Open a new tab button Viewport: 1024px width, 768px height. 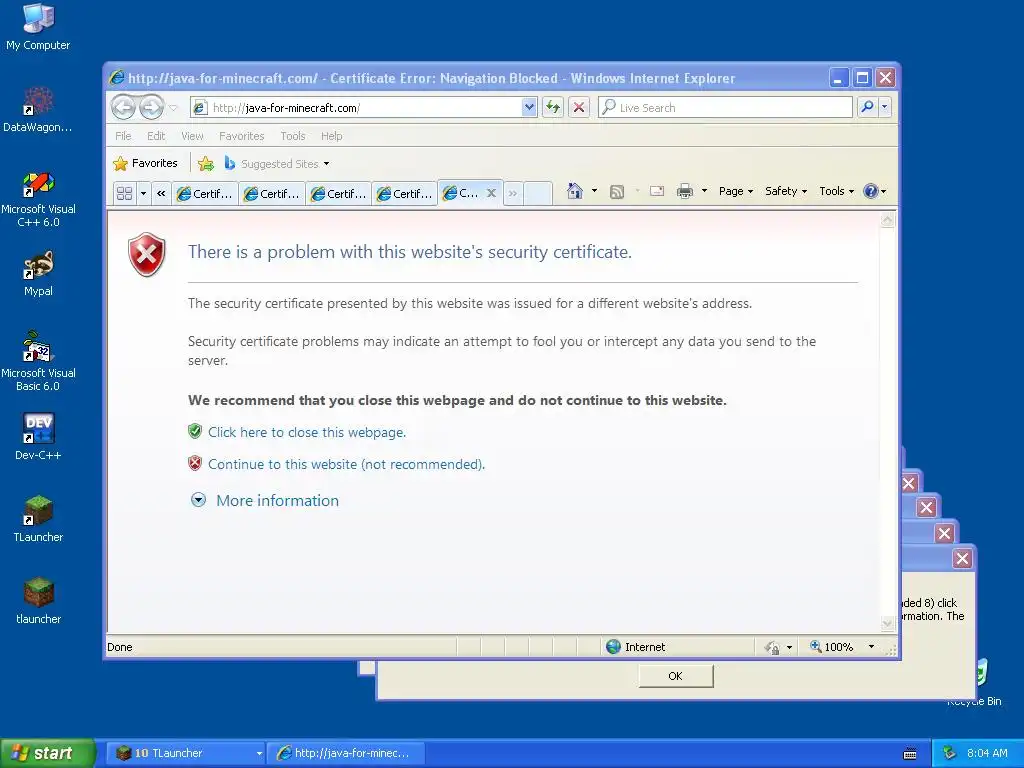538,193
